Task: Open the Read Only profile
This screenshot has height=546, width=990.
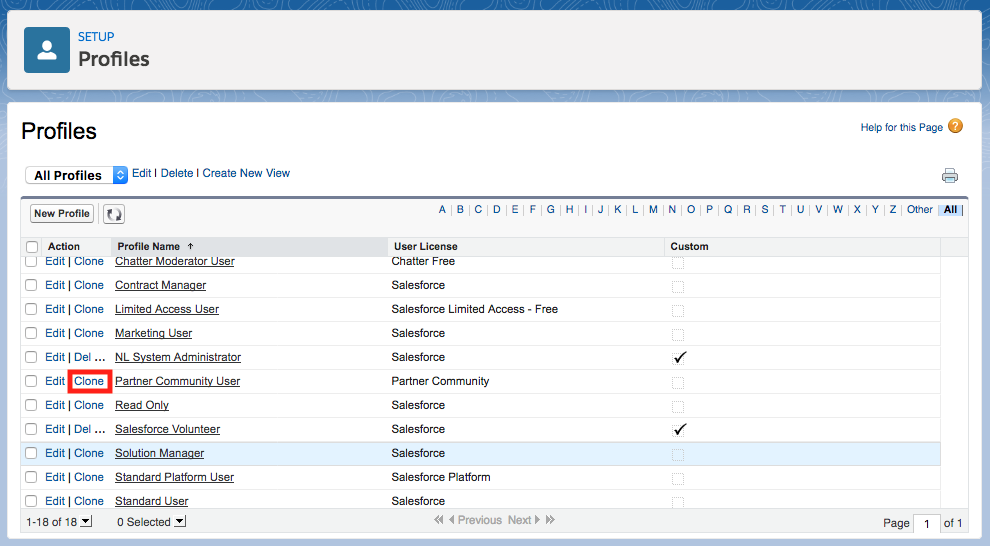Action: coord(141,405)
